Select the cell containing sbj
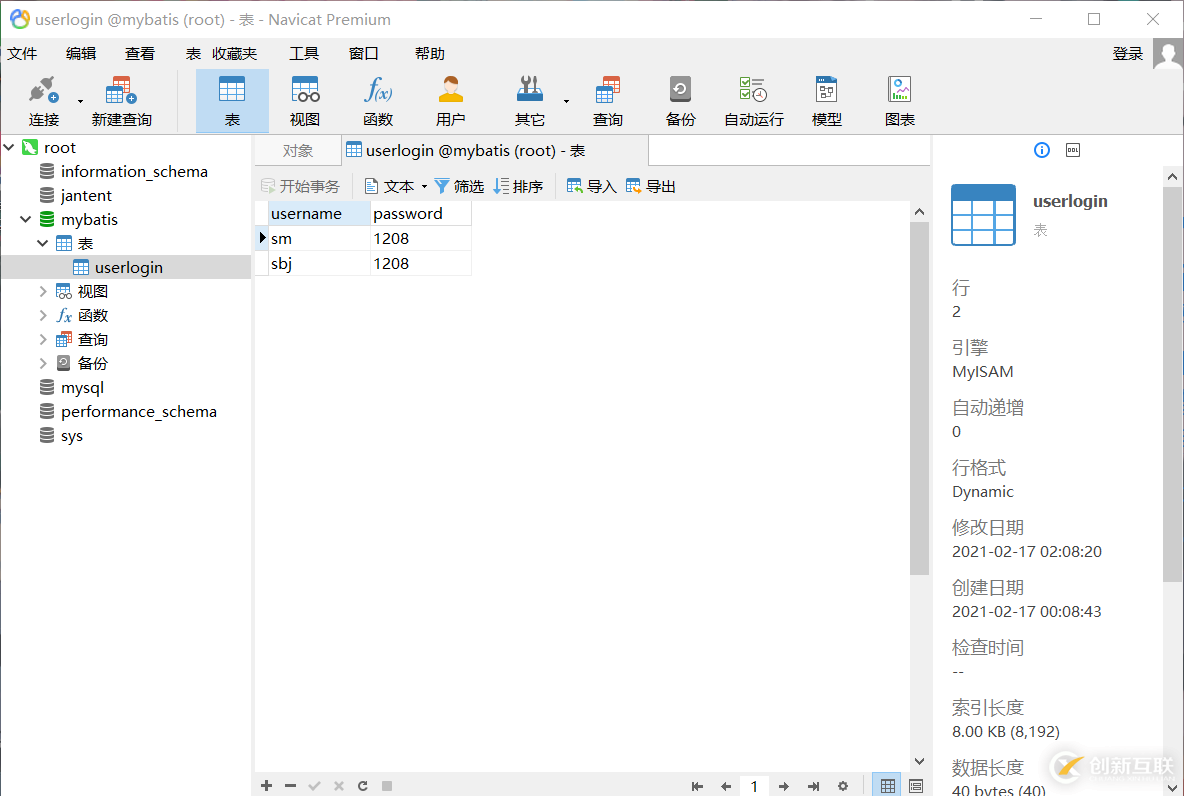1184x796 pixels. tap(319, 264)
